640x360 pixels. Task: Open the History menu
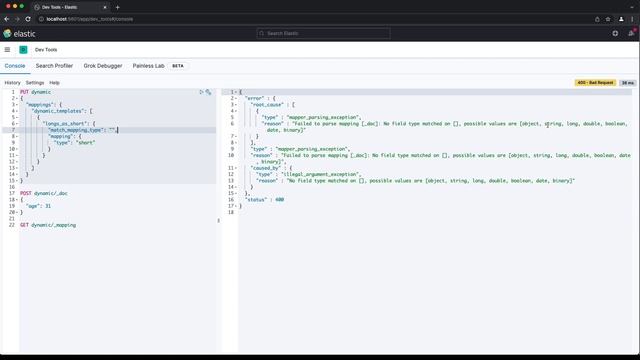[12, 83]
